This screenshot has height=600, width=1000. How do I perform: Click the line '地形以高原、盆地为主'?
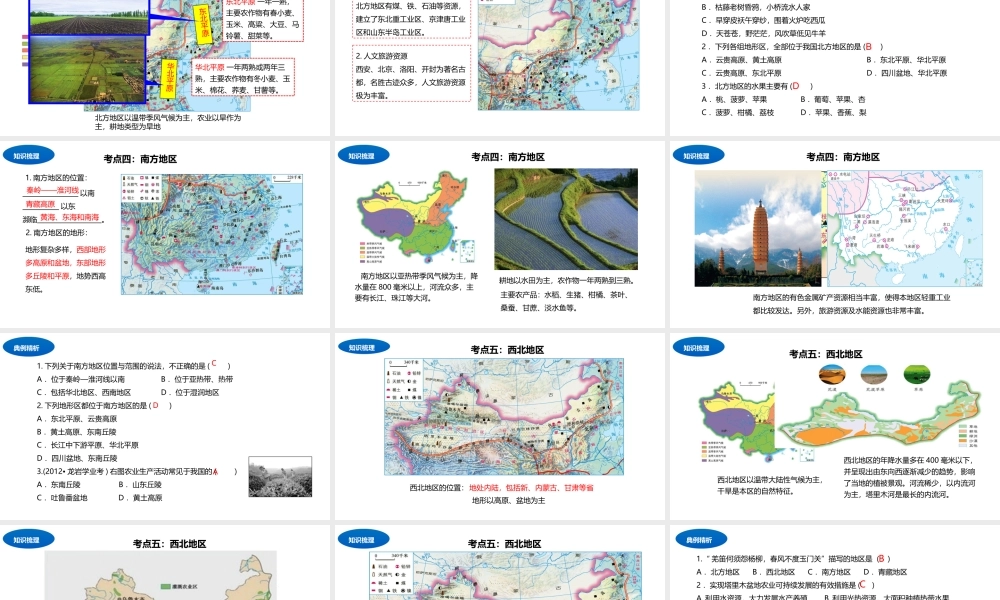508,501
